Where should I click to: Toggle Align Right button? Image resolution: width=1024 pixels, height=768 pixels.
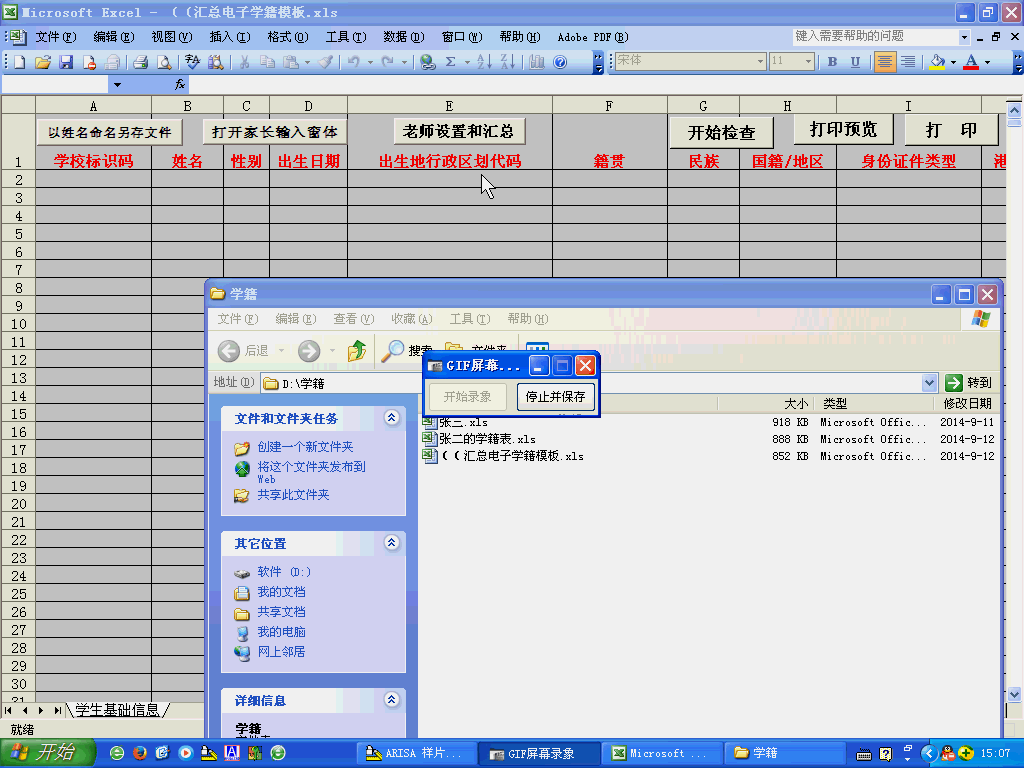(908, 61)
